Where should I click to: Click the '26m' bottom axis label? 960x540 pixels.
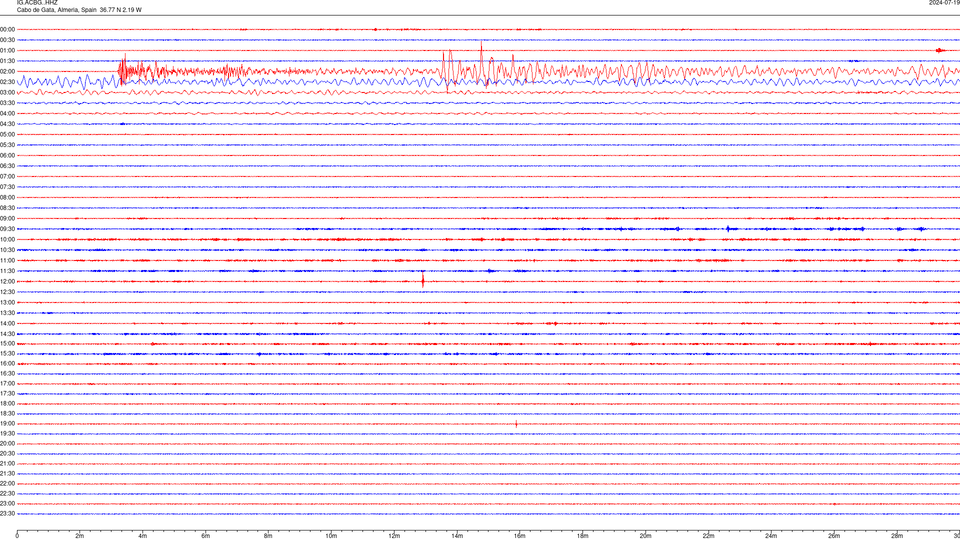(x=834, y=536)
